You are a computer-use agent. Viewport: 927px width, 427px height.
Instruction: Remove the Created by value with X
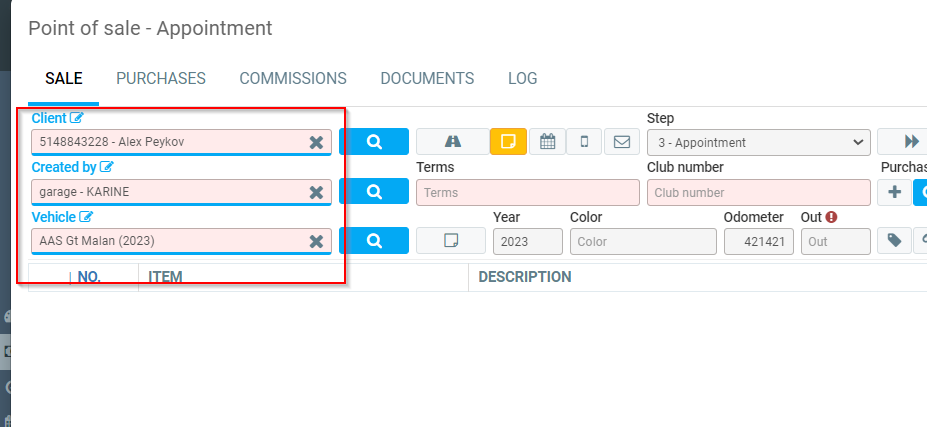[316, 192]
